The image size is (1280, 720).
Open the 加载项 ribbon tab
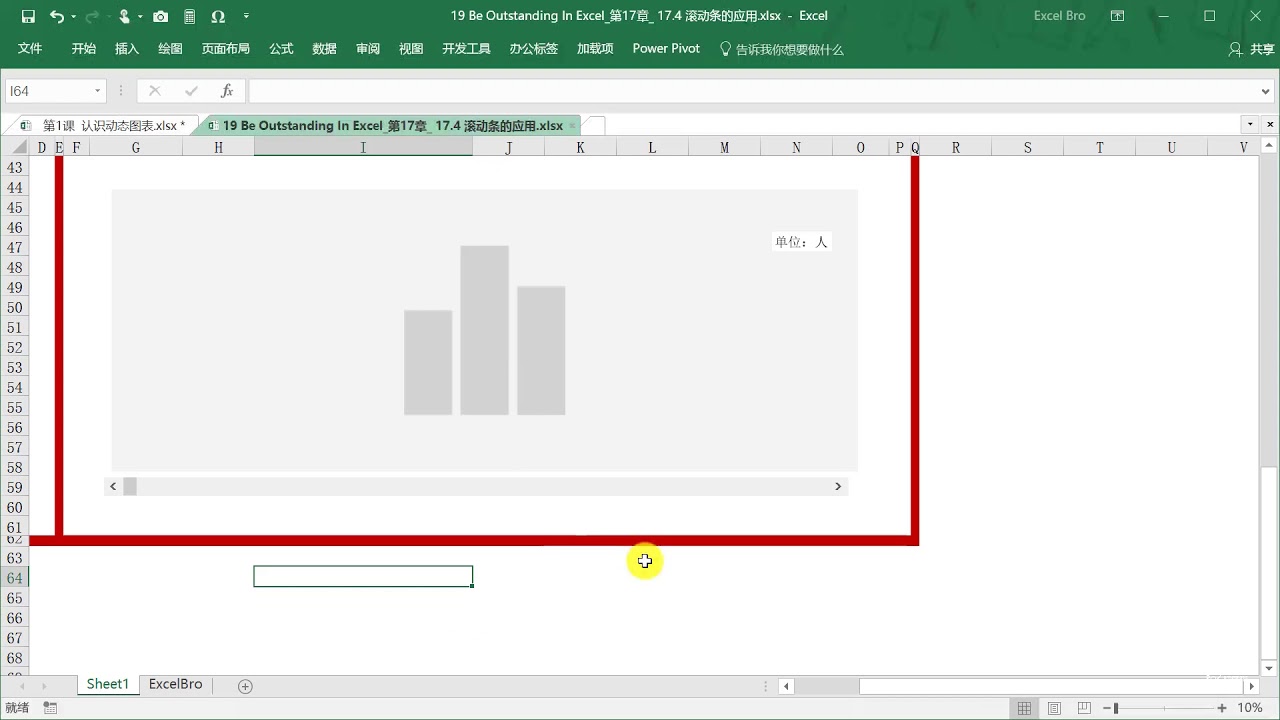point(595,49)
